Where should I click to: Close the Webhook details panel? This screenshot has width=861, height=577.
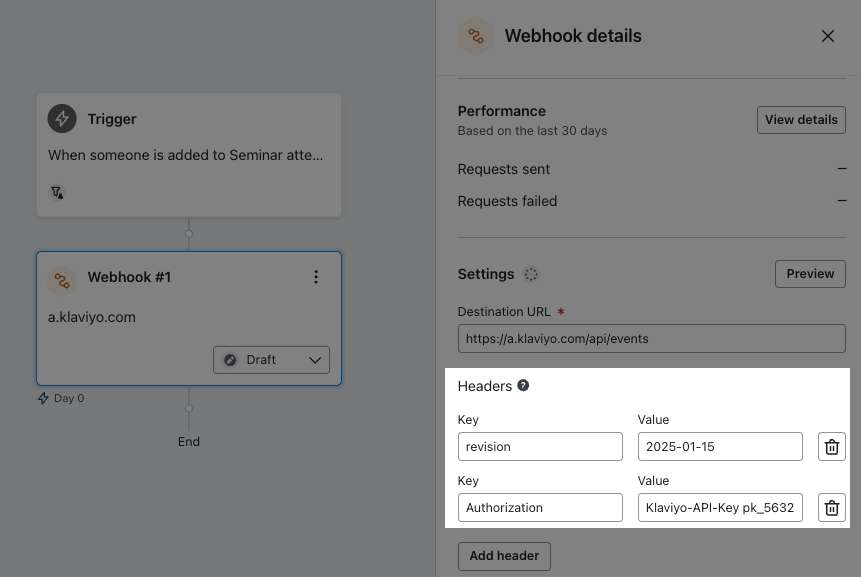(x=828, y=35)
